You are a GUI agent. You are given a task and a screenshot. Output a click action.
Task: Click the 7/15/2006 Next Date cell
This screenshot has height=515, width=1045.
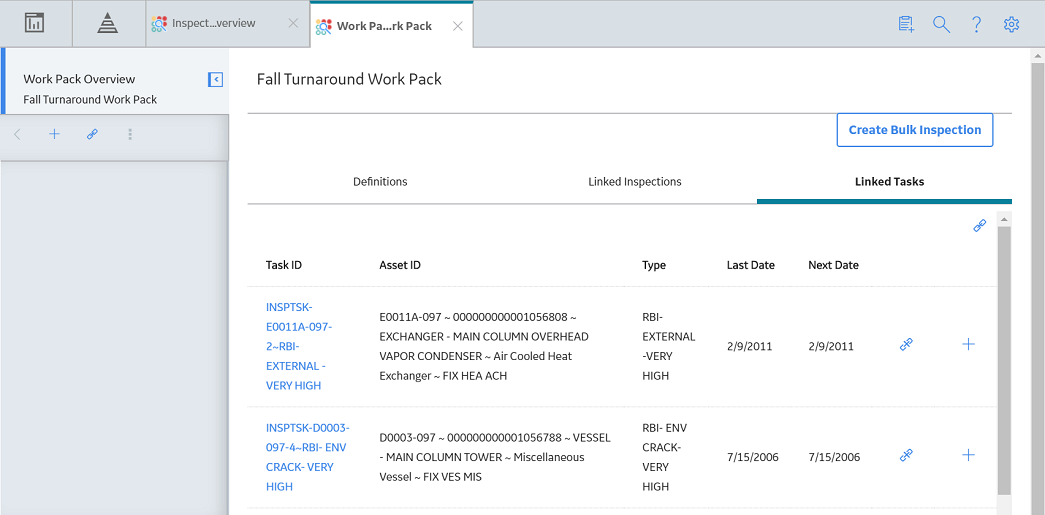pos(834,457)
